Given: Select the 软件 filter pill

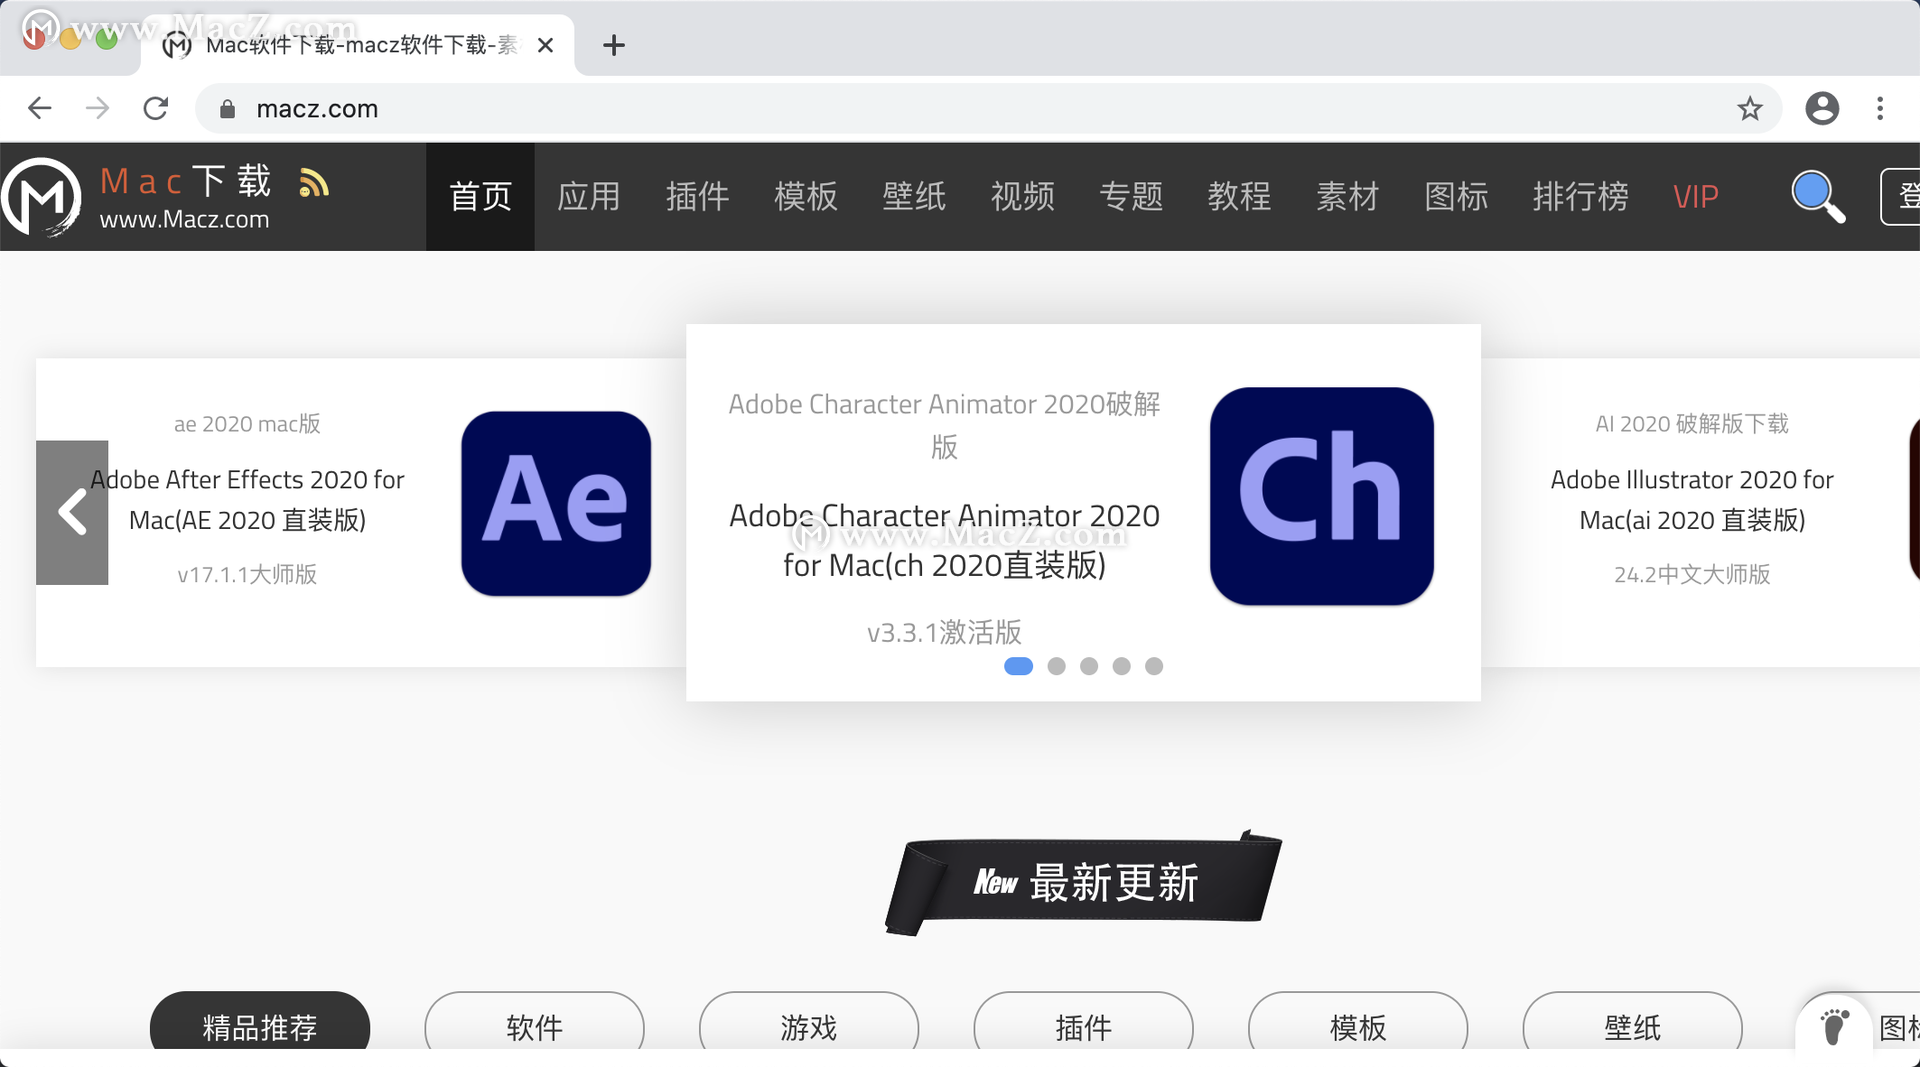Looking at the screenshot, I should coord(534,1022).
